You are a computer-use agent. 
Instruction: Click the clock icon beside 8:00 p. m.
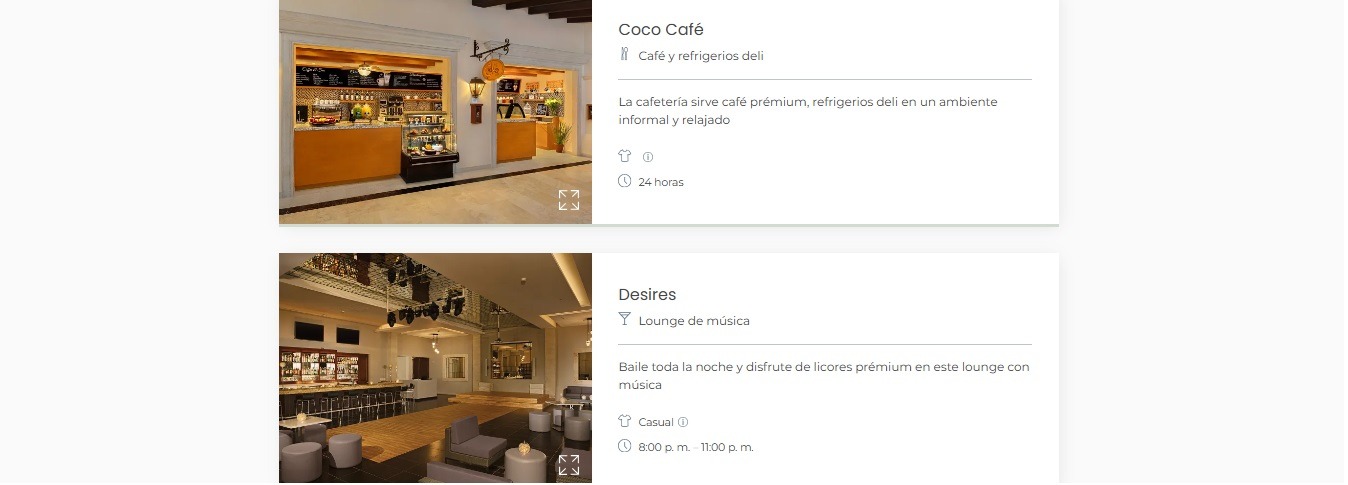[x=625, y=446]
